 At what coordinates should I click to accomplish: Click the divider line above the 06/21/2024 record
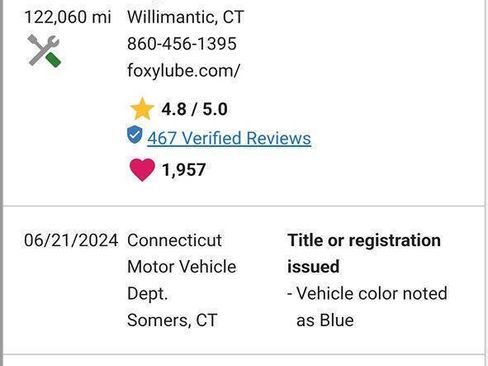point(244,206)
